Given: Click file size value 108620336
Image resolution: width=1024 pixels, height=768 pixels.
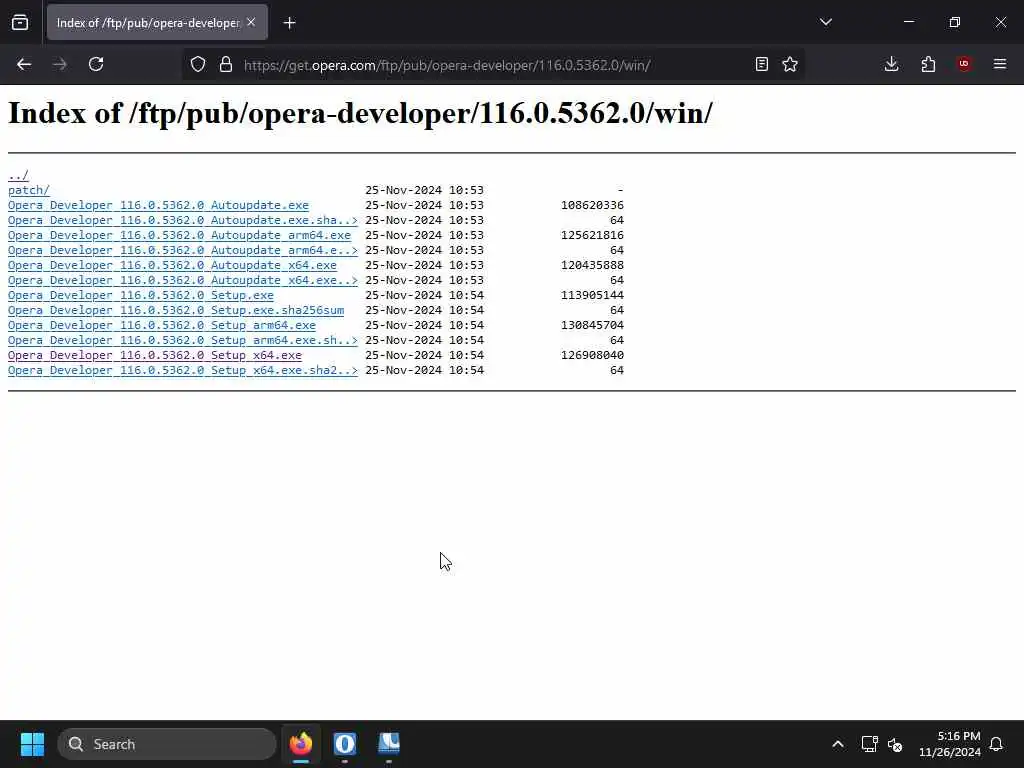Looking at the screenshot, I should [592, 205].
